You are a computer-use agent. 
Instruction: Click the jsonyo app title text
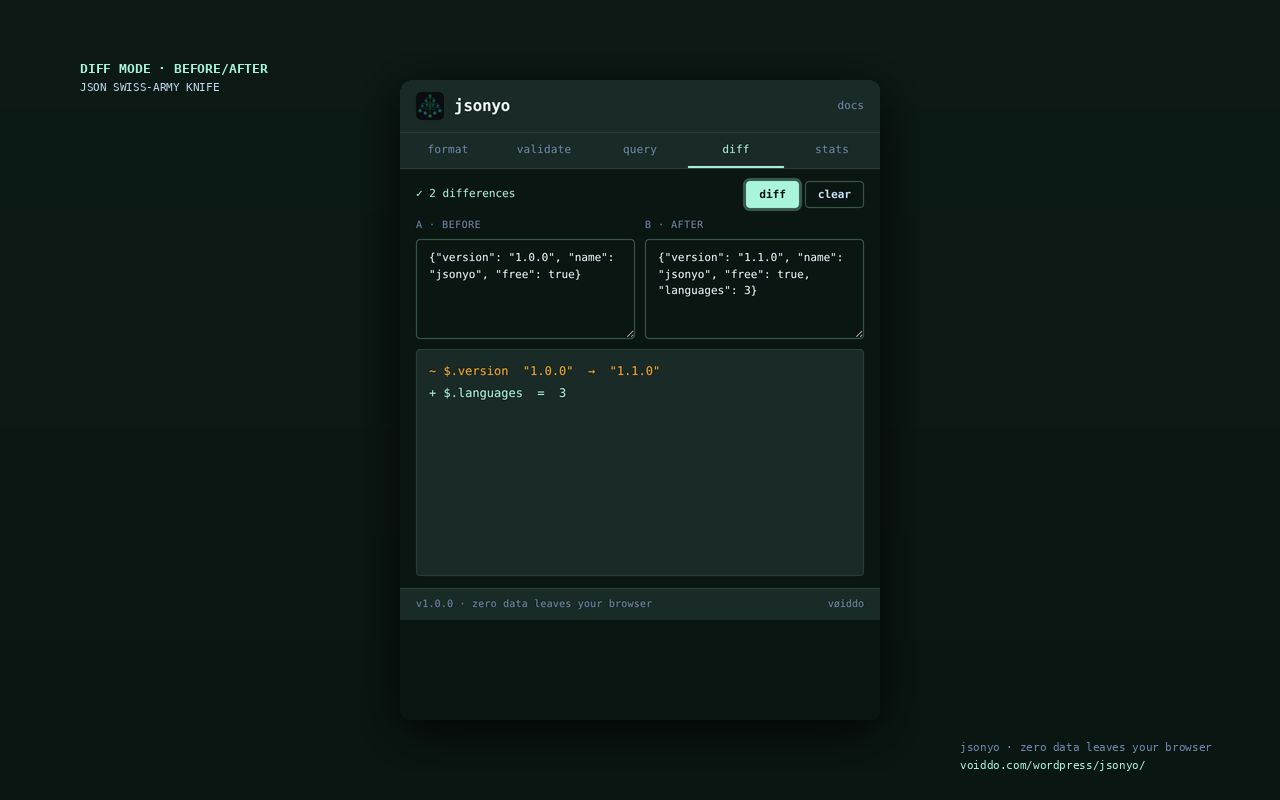(482, 106)
